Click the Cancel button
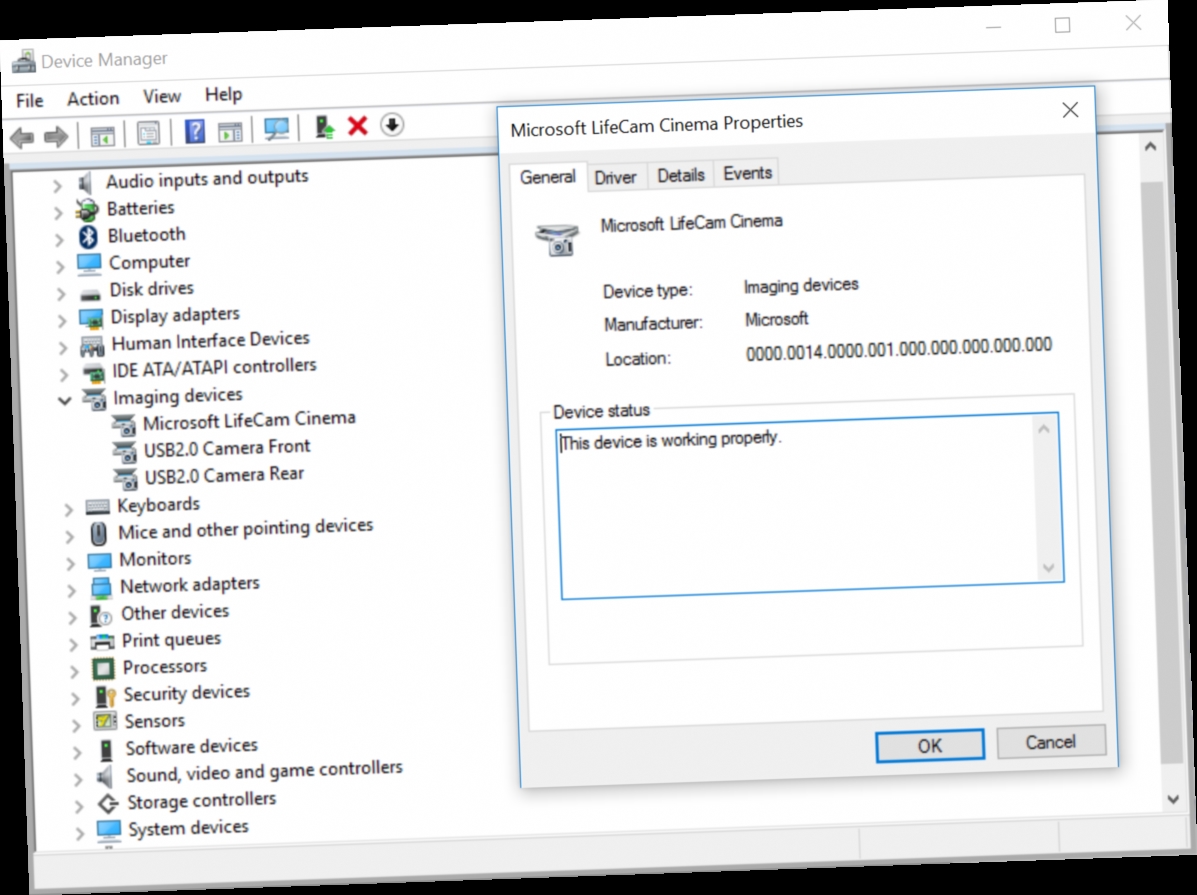This screenshot has height=895, width=1197. pos(1050,741)
